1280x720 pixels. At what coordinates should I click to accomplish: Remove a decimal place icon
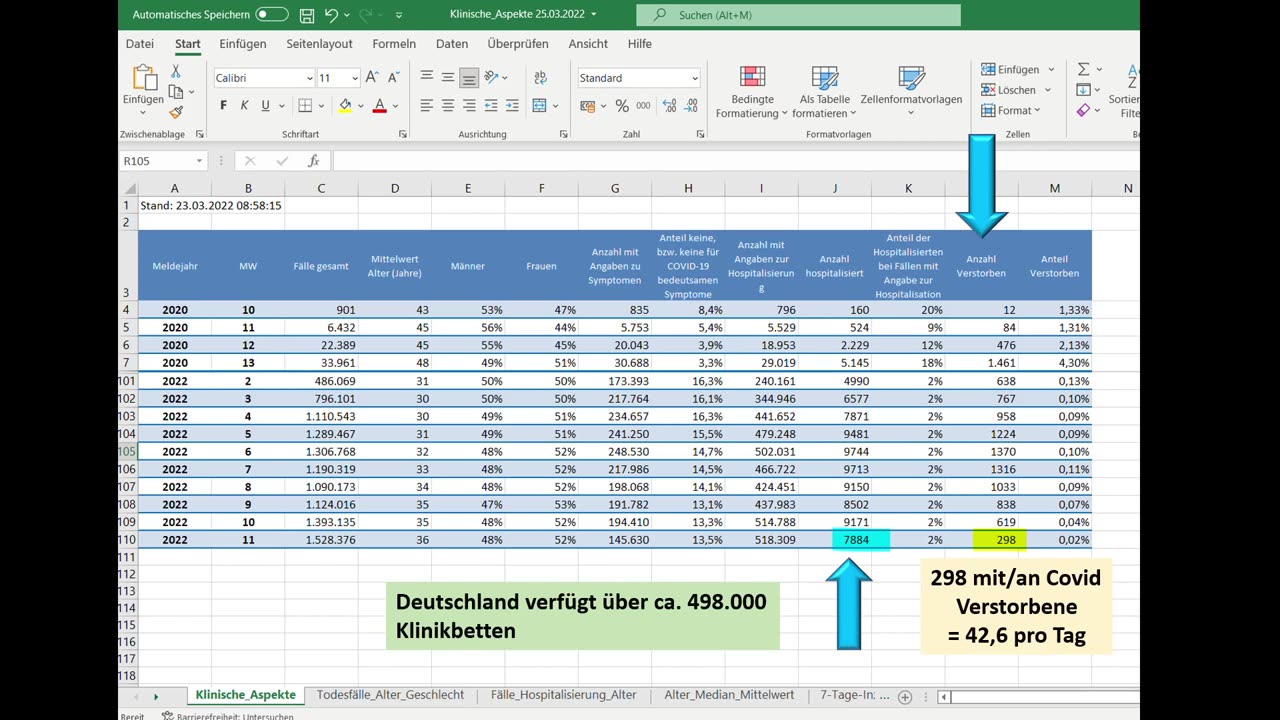coord(689,106)
